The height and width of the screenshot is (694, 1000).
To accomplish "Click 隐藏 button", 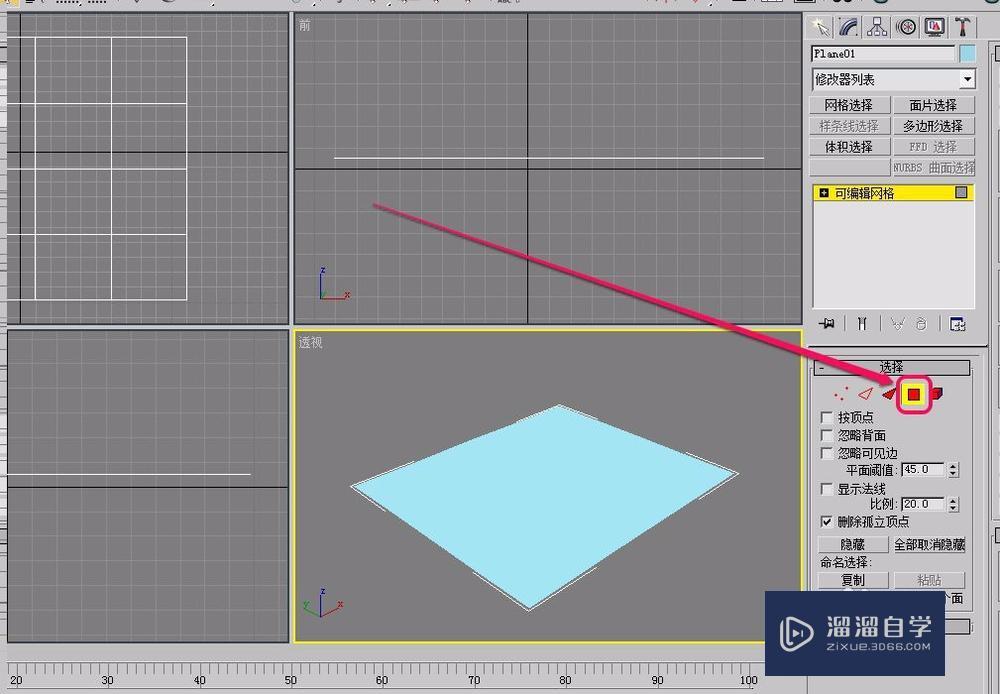I will pyautogui.click(x=853, y=545).
